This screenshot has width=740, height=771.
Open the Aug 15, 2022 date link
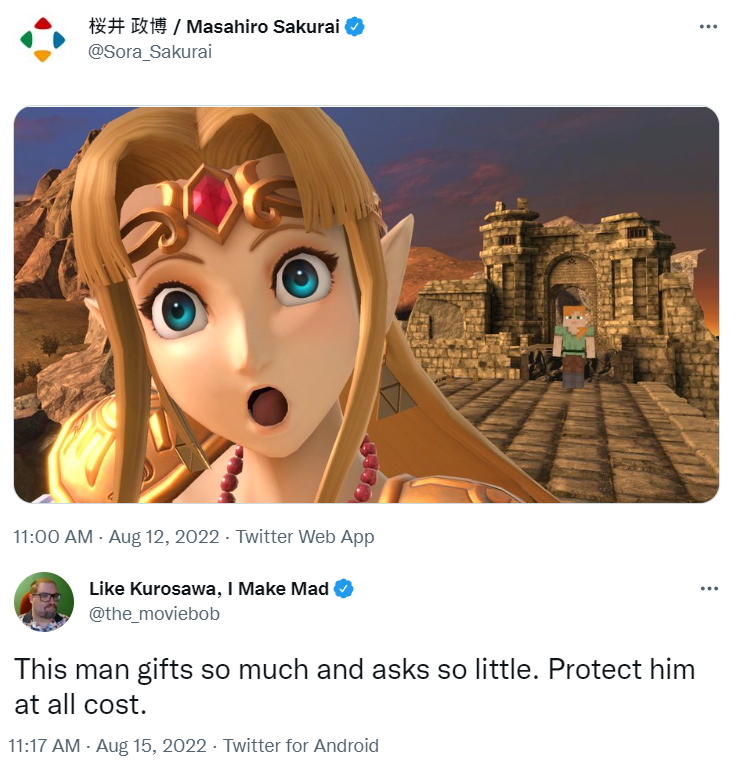[151, 745]
